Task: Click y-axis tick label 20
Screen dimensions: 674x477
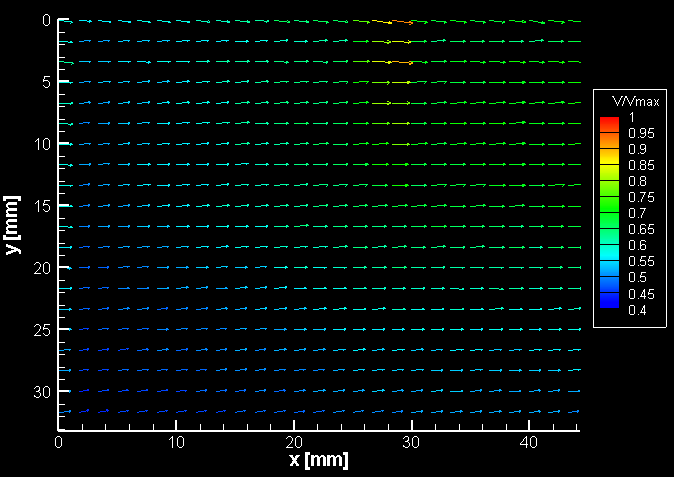Action: 43,269
